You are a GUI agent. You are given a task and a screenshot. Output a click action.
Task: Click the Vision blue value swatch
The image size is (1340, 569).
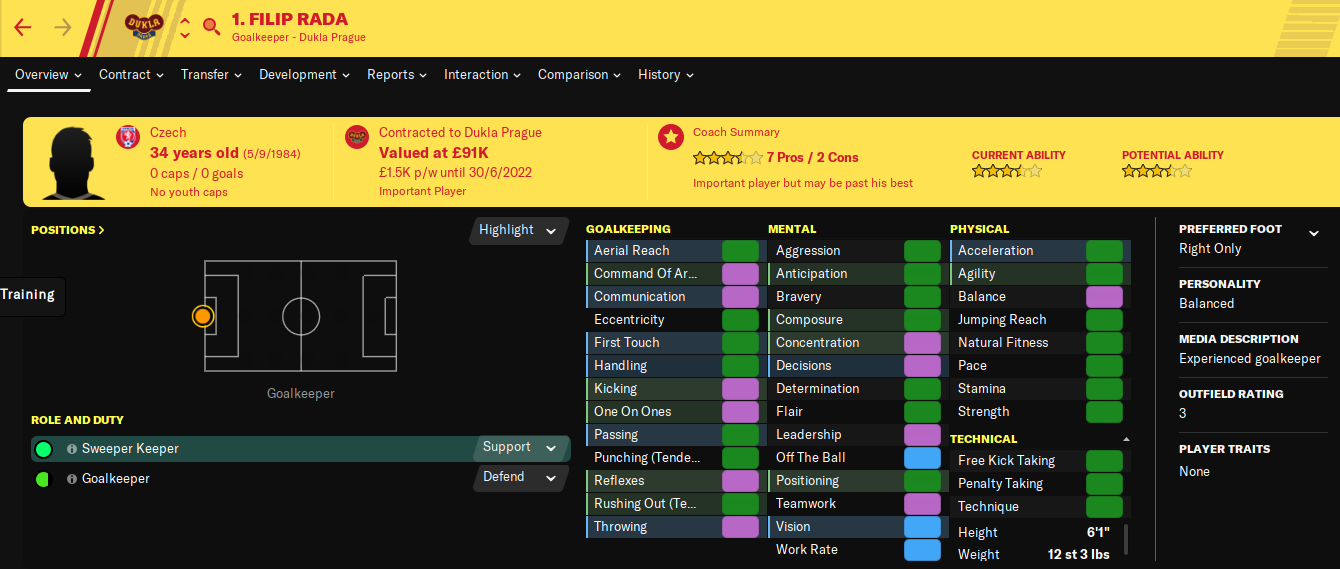(922, 527)
